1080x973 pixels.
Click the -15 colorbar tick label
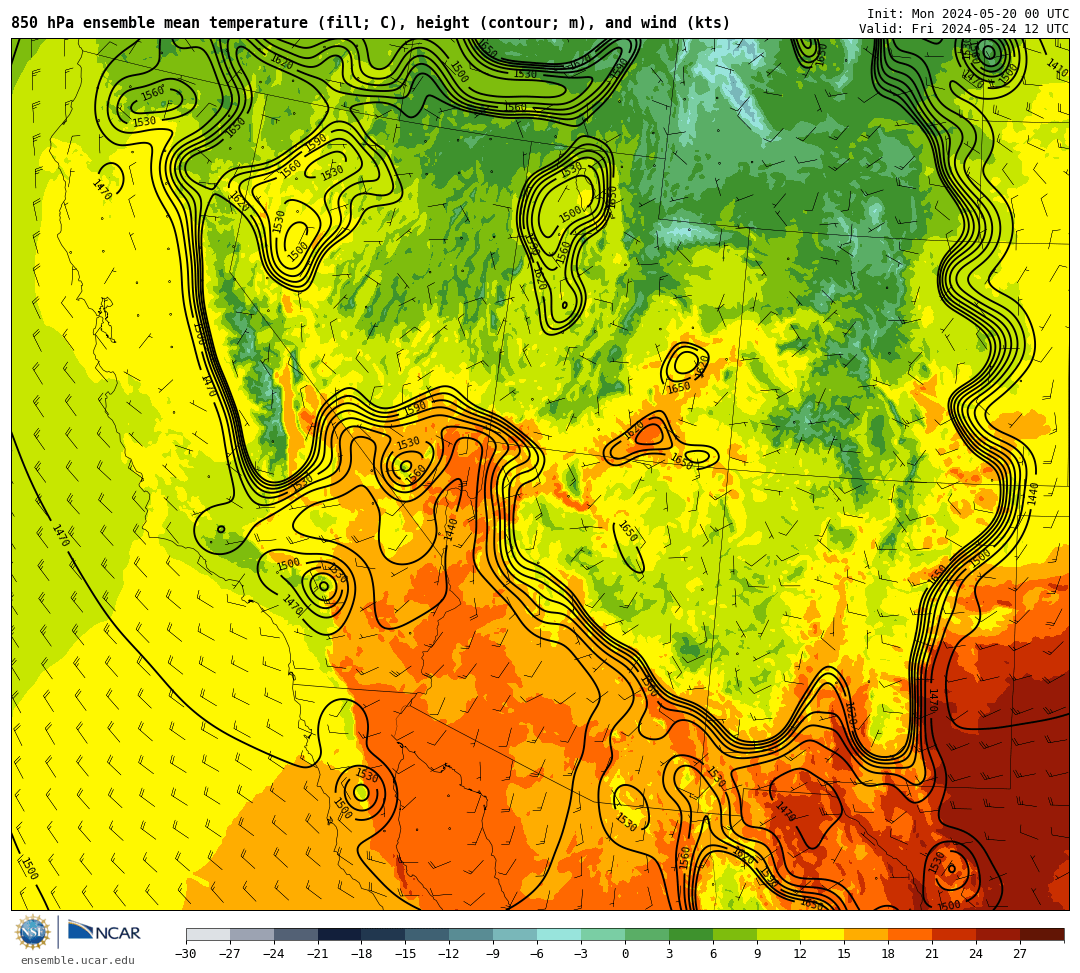[406, 954]
